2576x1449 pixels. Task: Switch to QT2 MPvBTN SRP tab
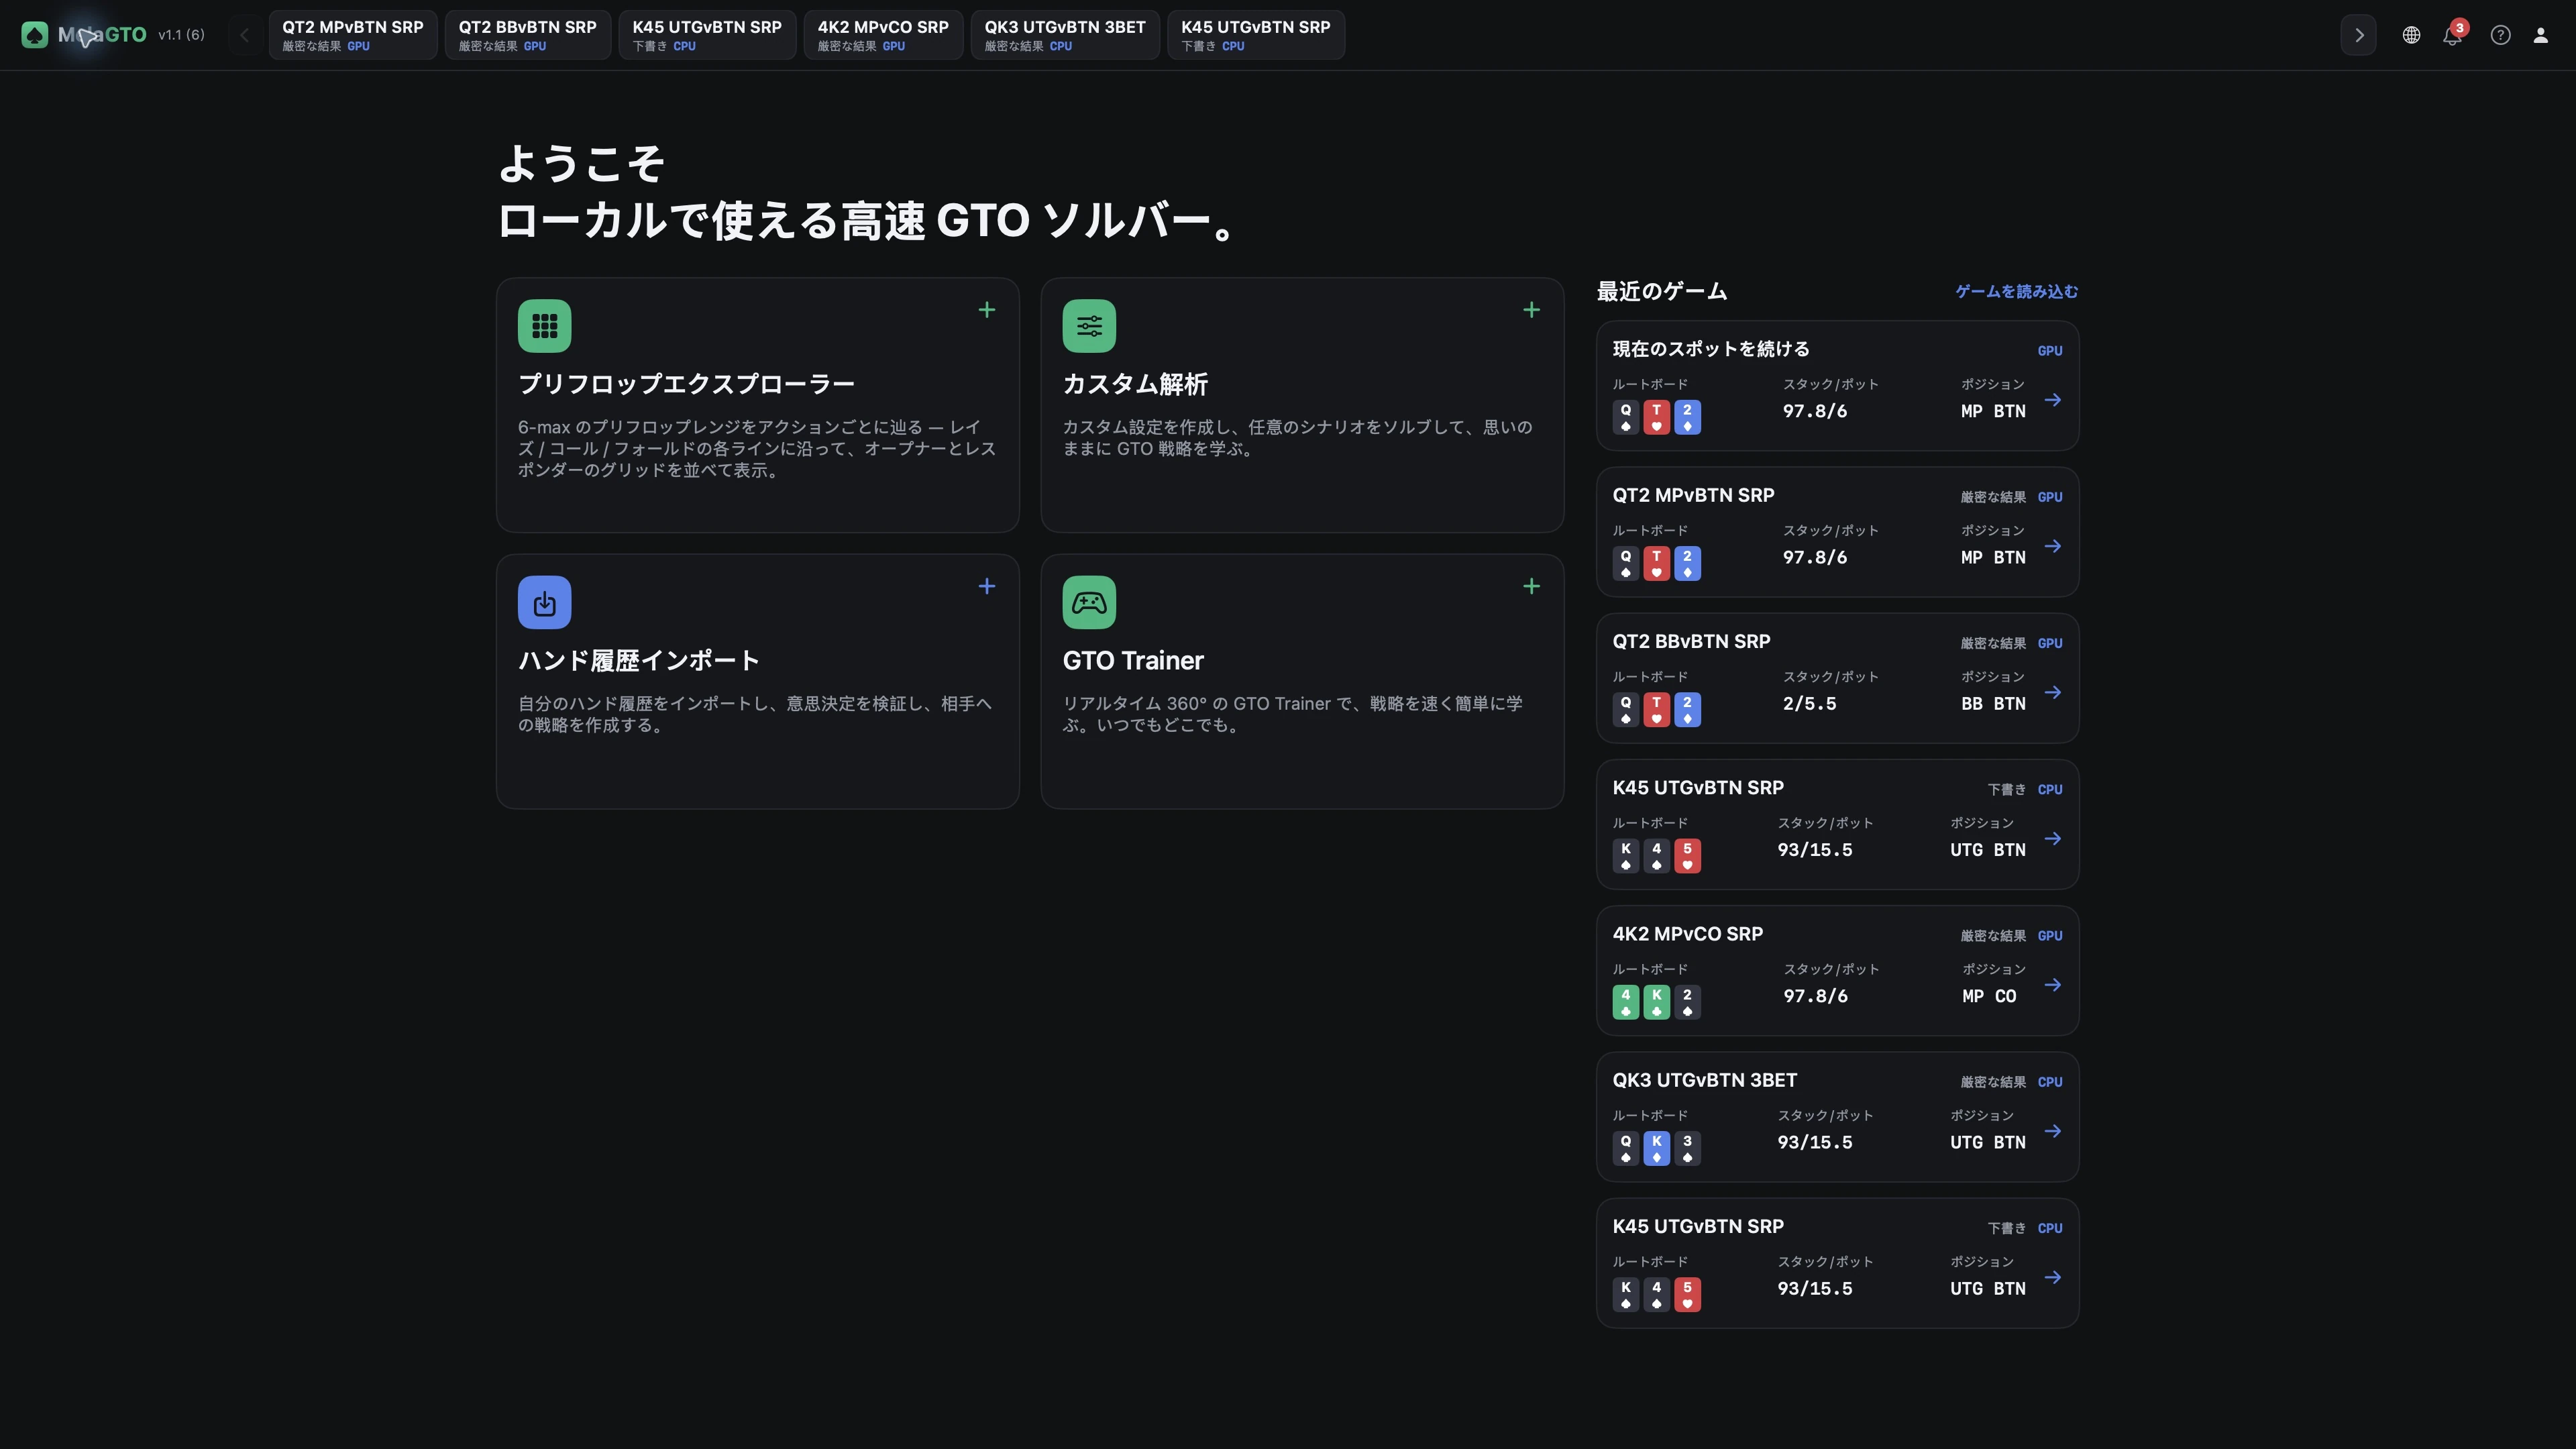[352, 35]
